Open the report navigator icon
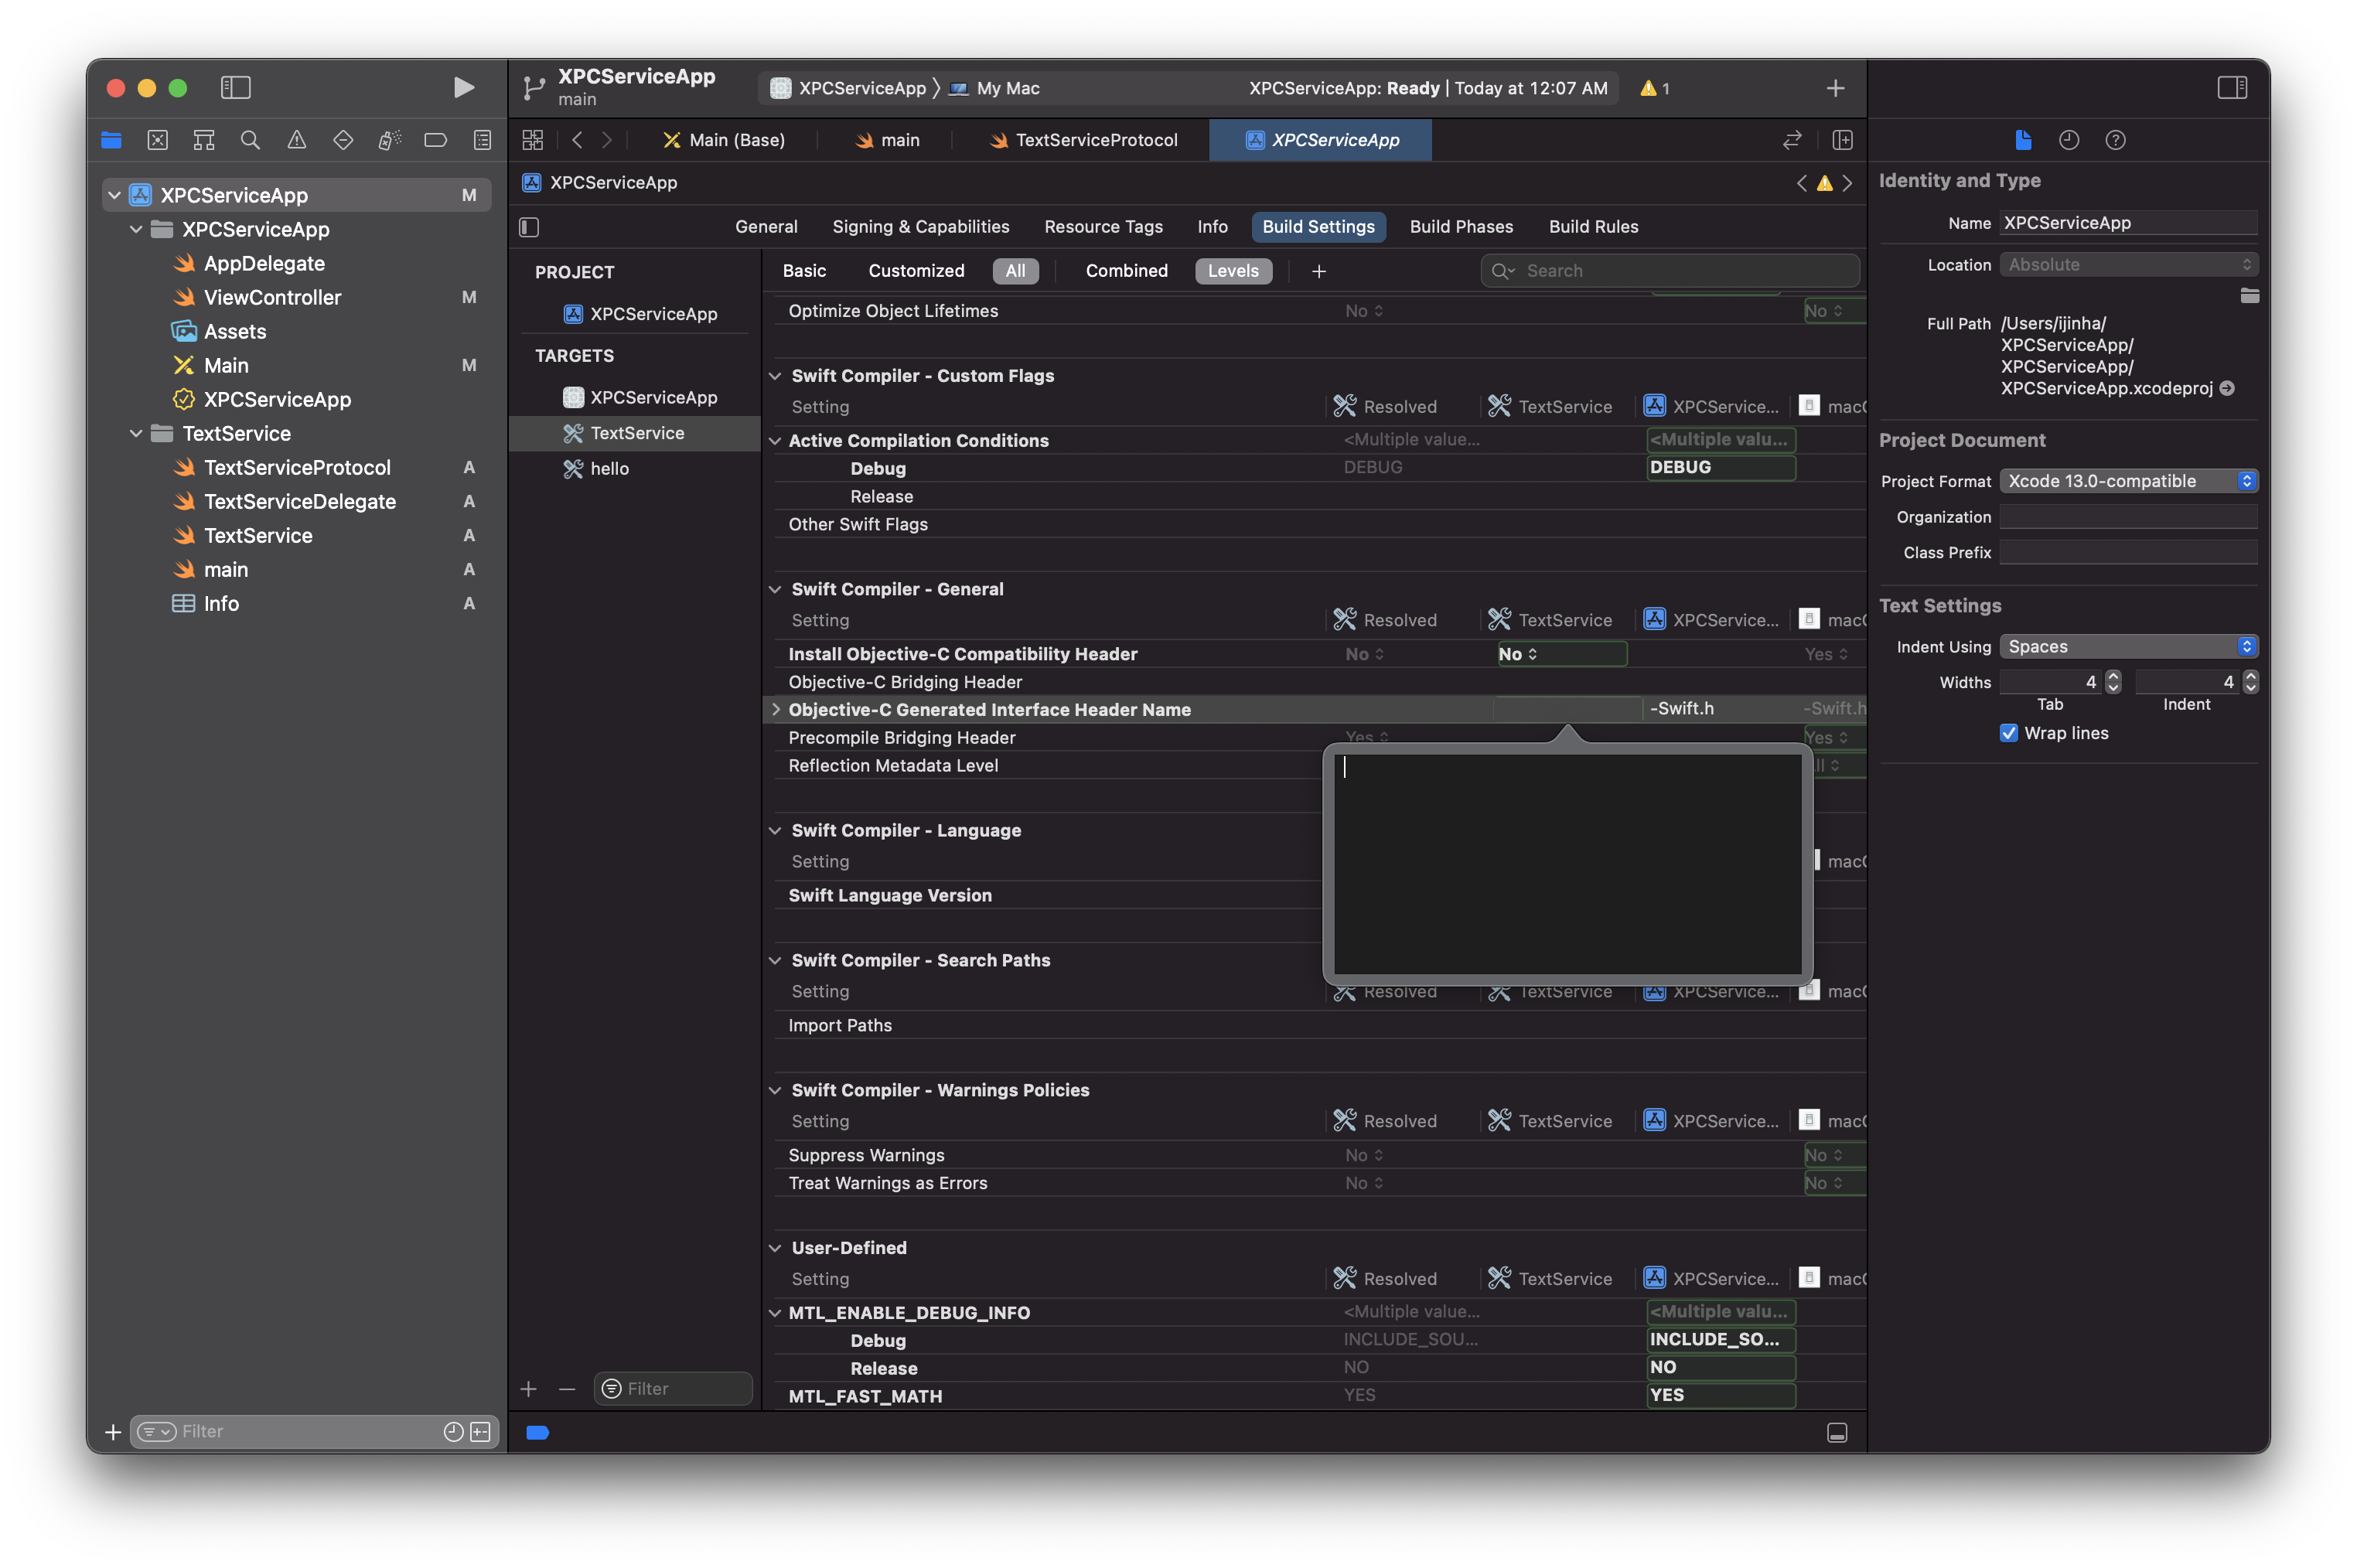 pos(482,140)
